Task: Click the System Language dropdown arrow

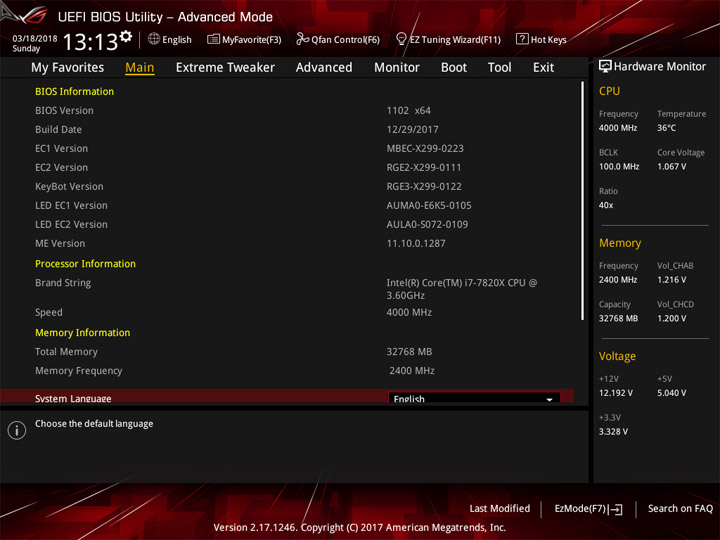Action: point(549,399)
